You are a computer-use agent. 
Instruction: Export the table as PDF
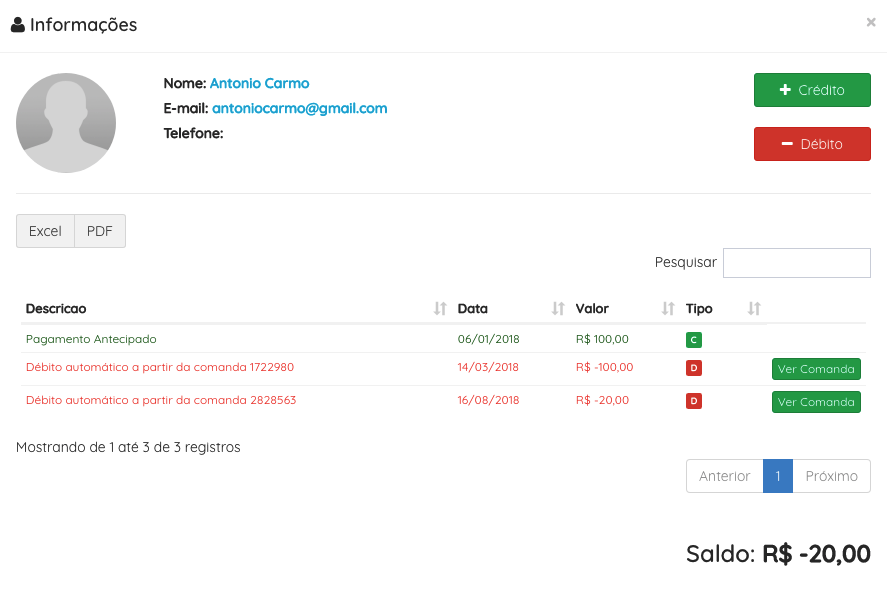click(100, 231)
